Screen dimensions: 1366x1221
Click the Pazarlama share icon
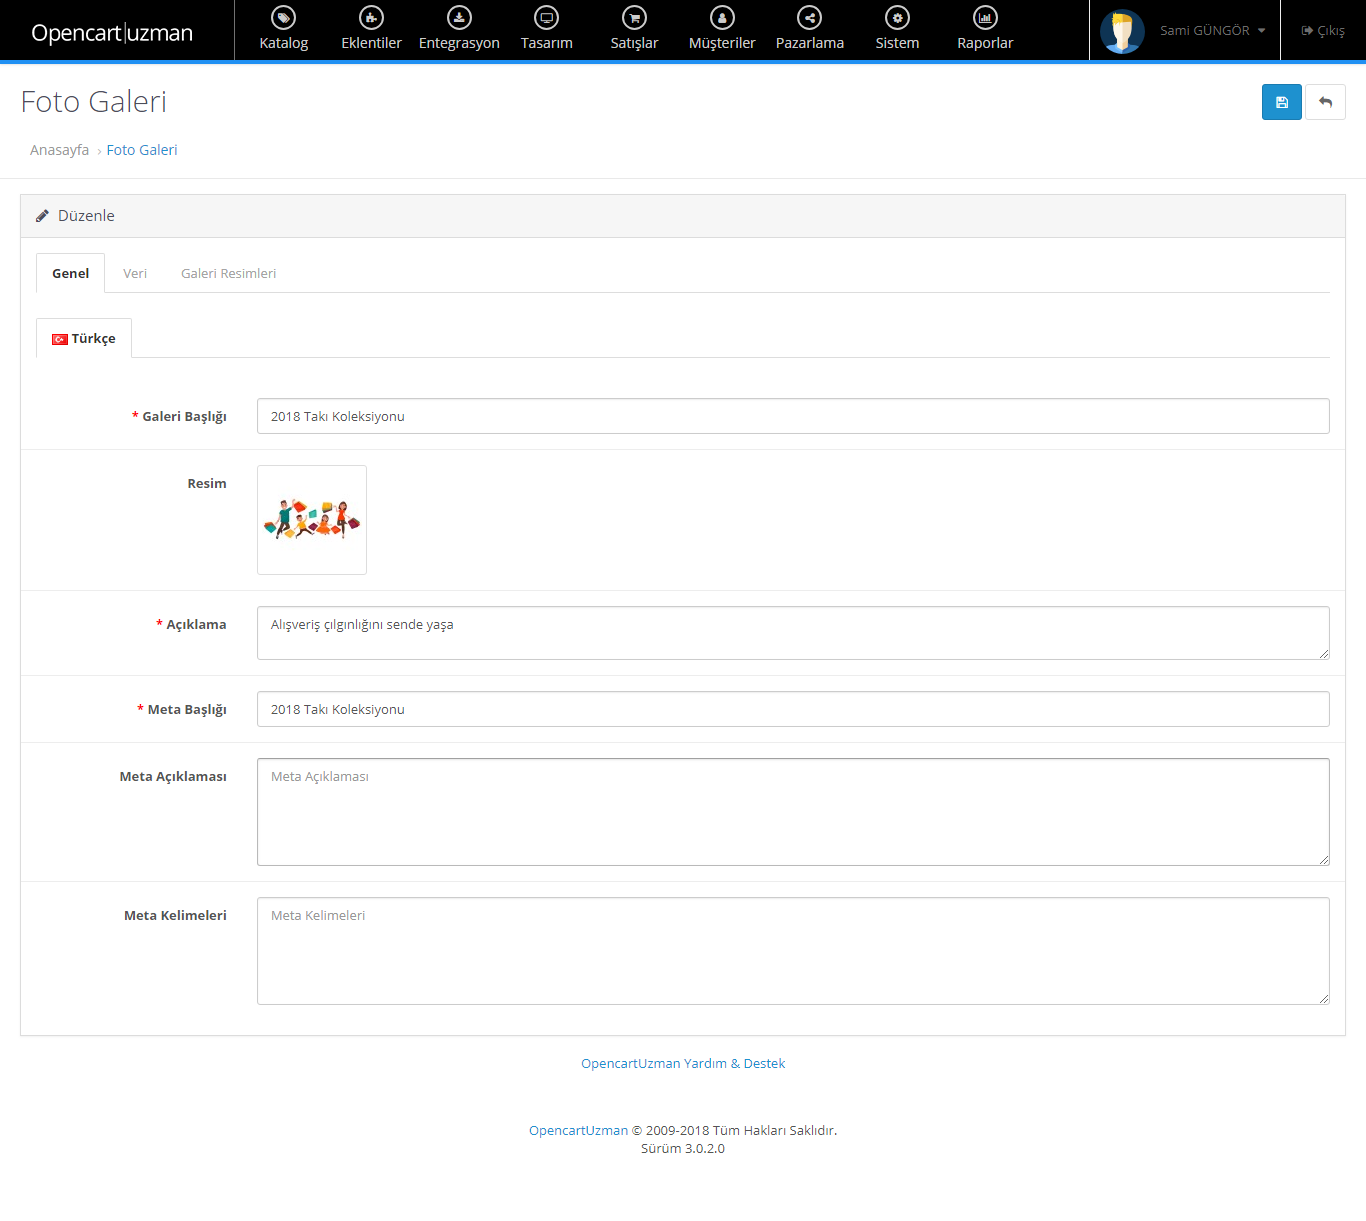point(810,18)
